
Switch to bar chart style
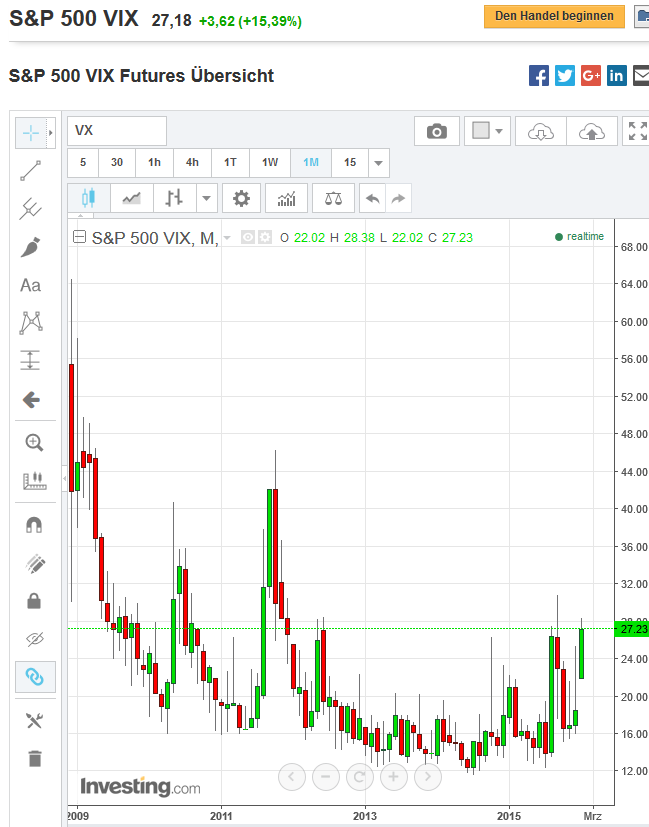coord(175,198)
